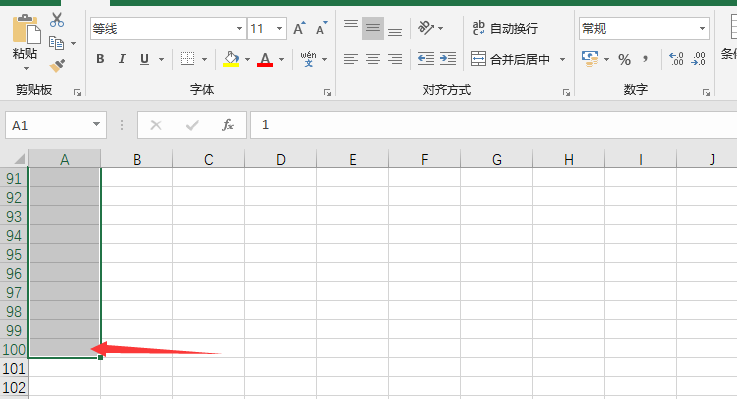The height and width of the screenshot is (399, 737).
Task: Decrease font size with small A
Action: [322, 29]
